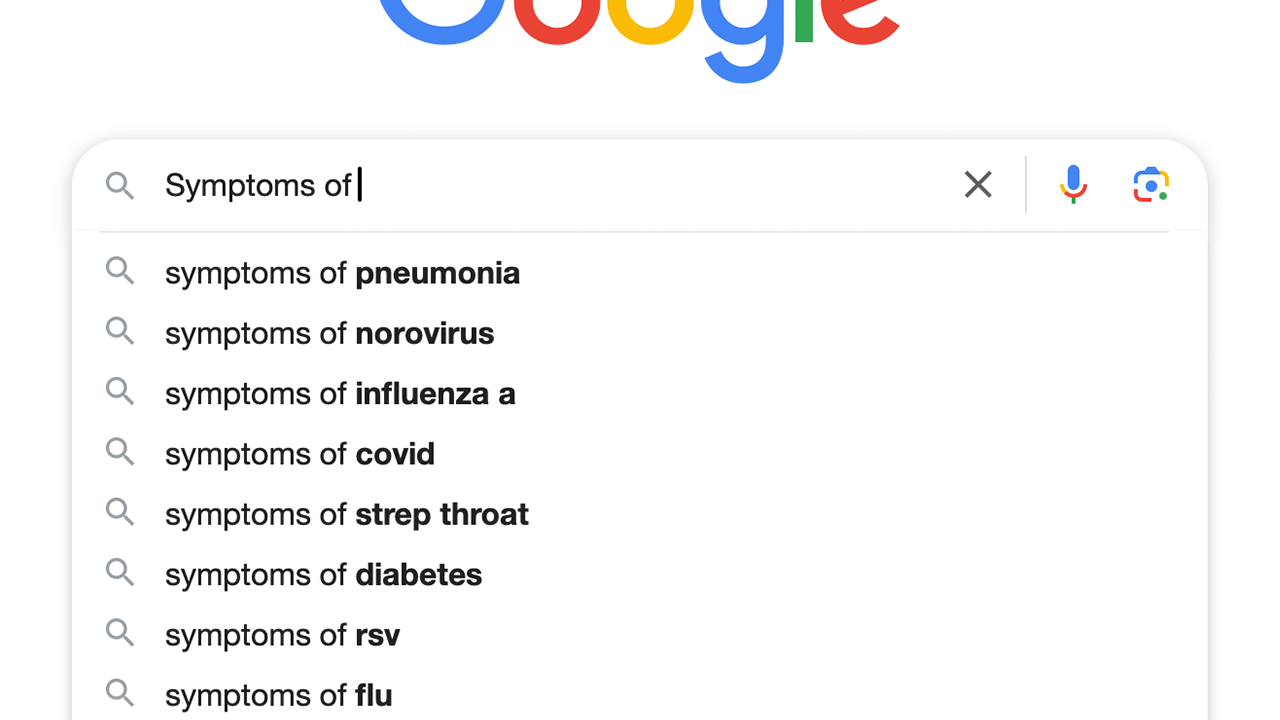1280x720 pixels.
Task: Click the Google logo
Action: click(639, 30)
